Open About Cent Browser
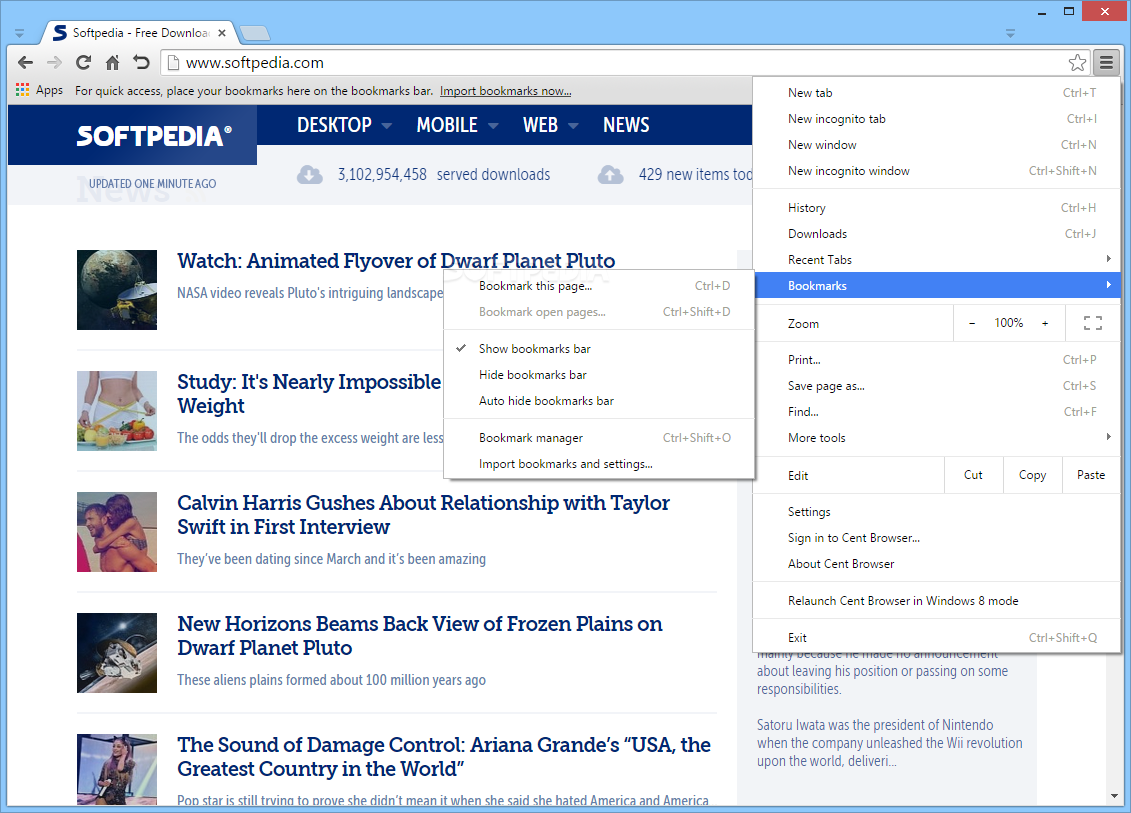Image resolution: width=1131 pixels, height=813 pixels. pos(936,563)
